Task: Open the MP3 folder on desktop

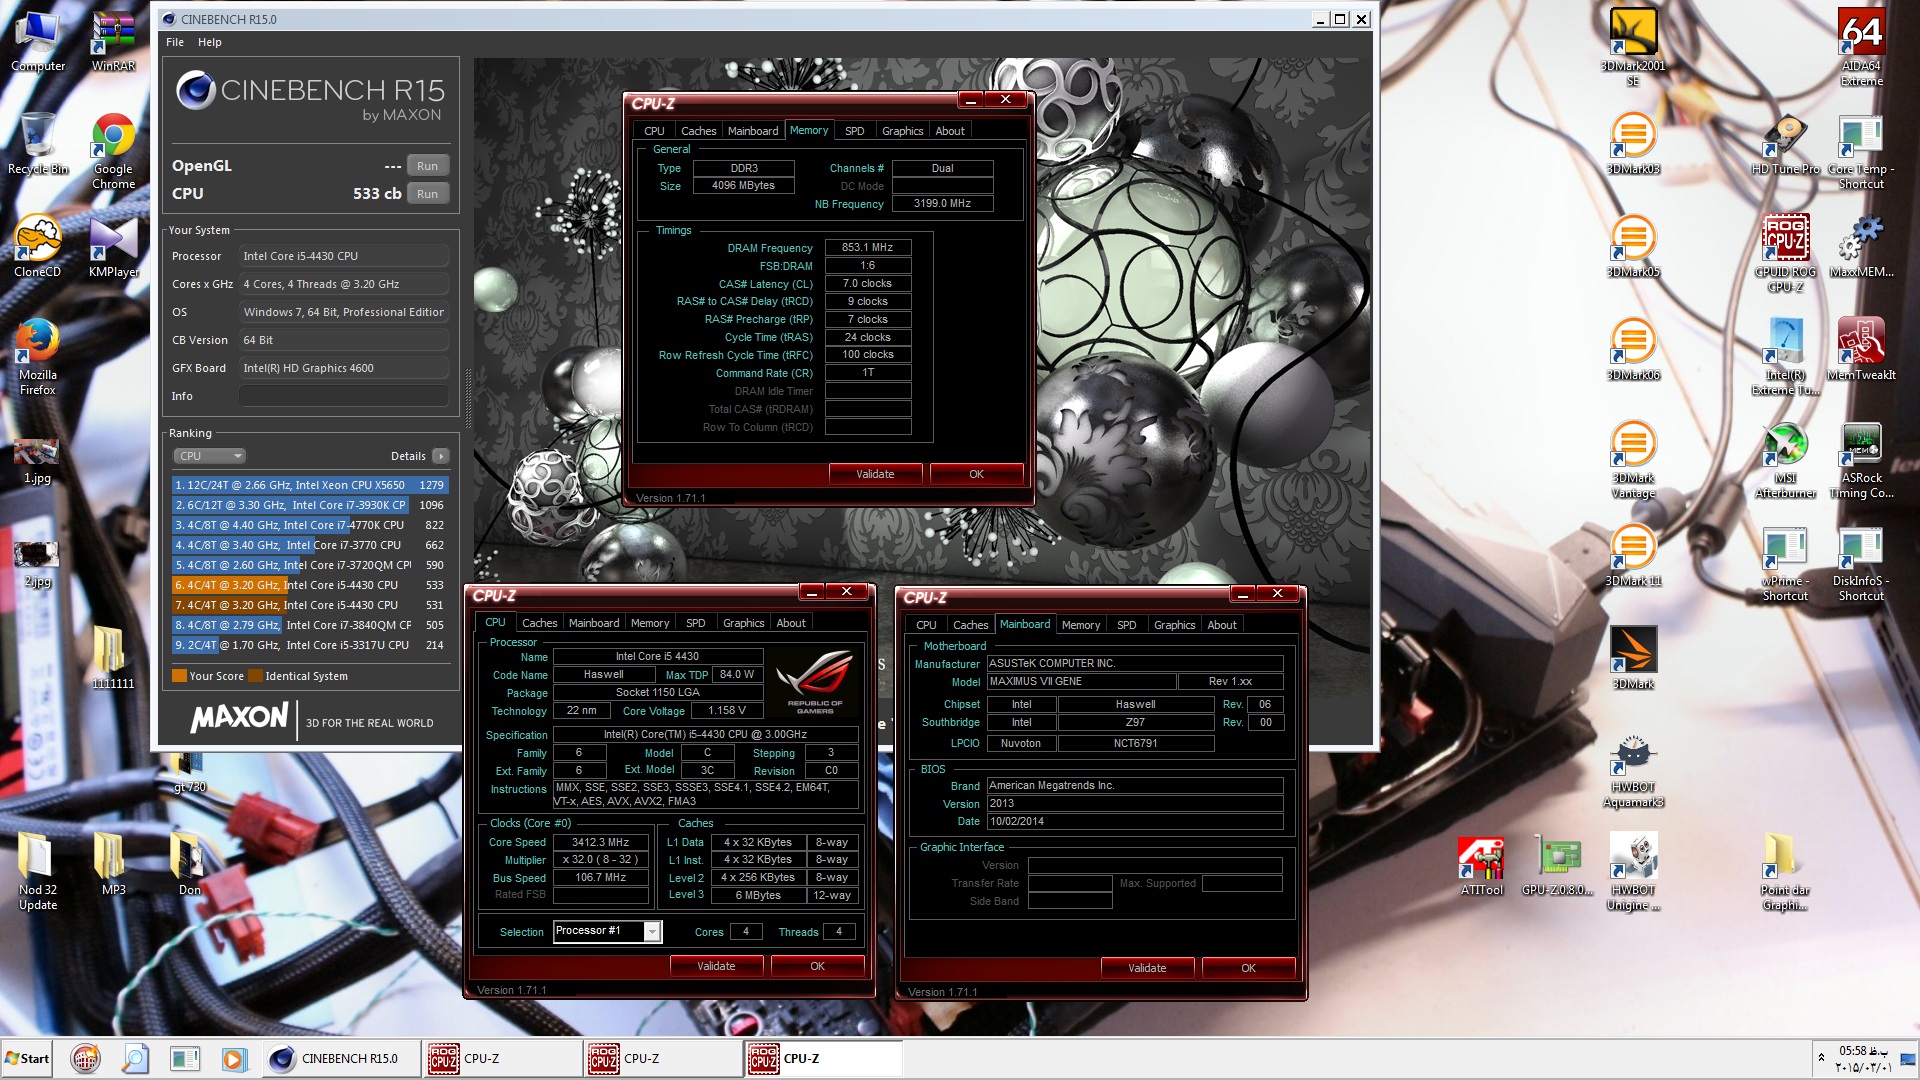Action: [x=113, y=864]
